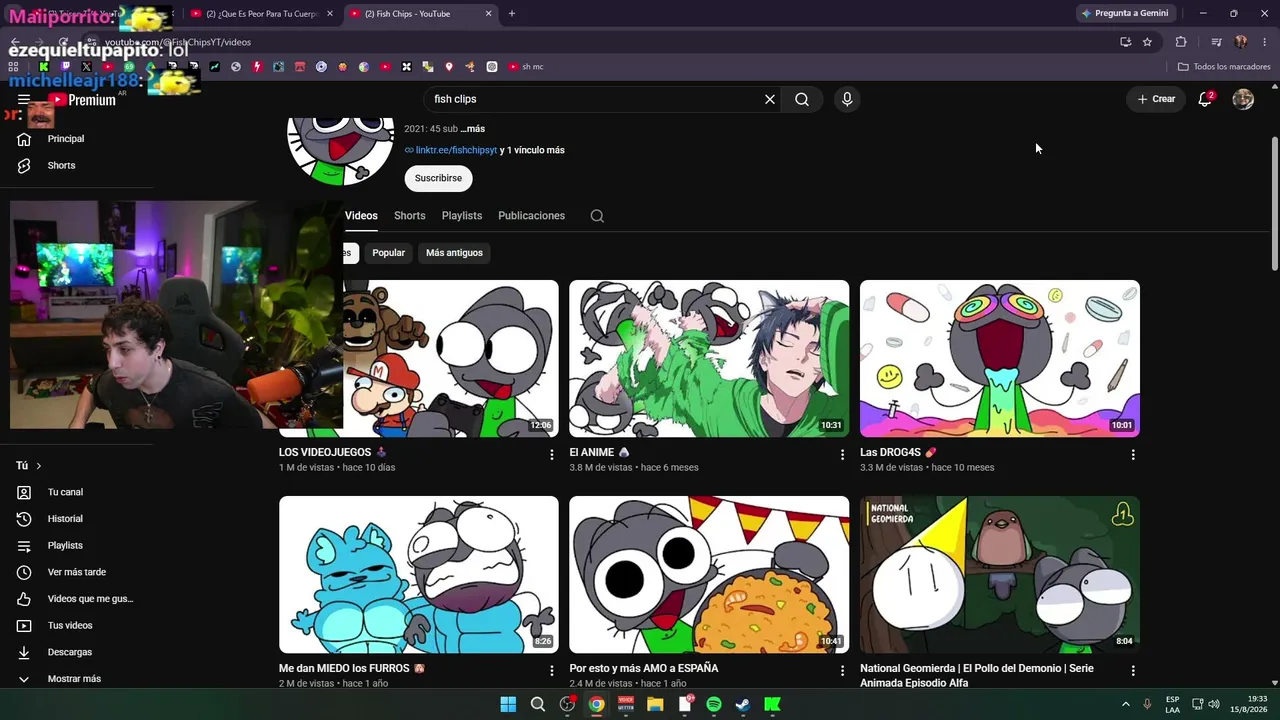Click the Crear button

coord(1156,99)
